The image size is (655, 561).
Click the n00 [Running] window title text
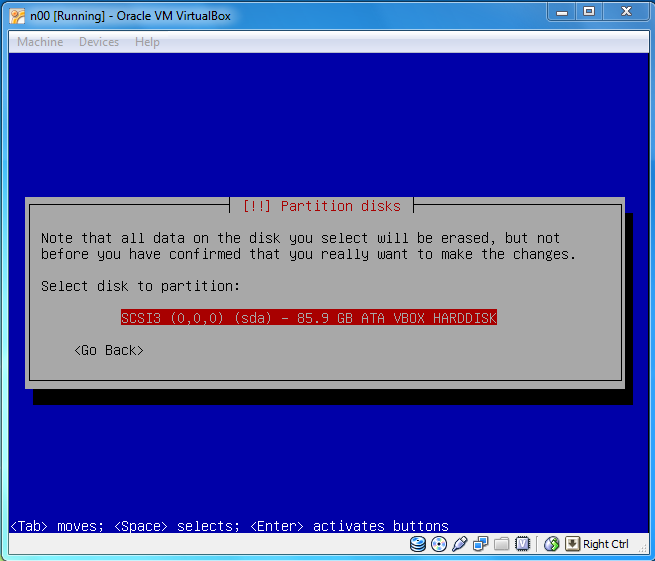point(130,16)
